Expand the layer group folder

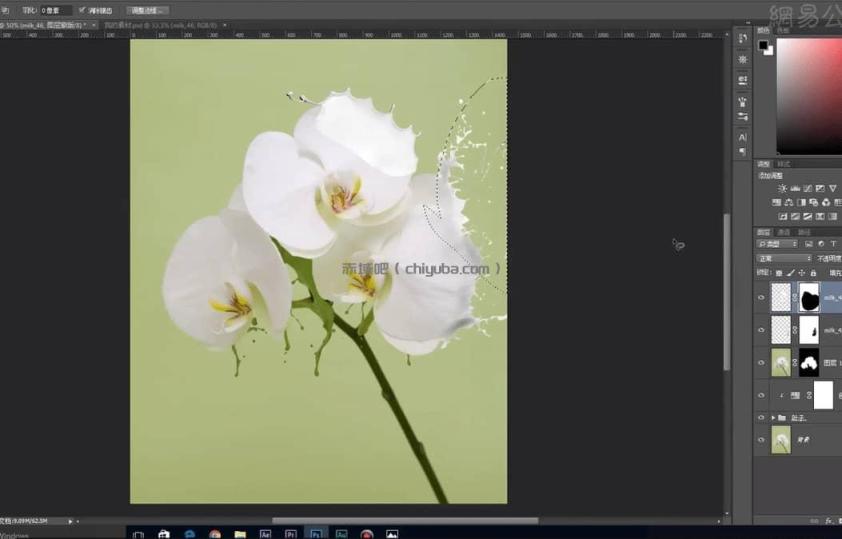click(773, 418)
